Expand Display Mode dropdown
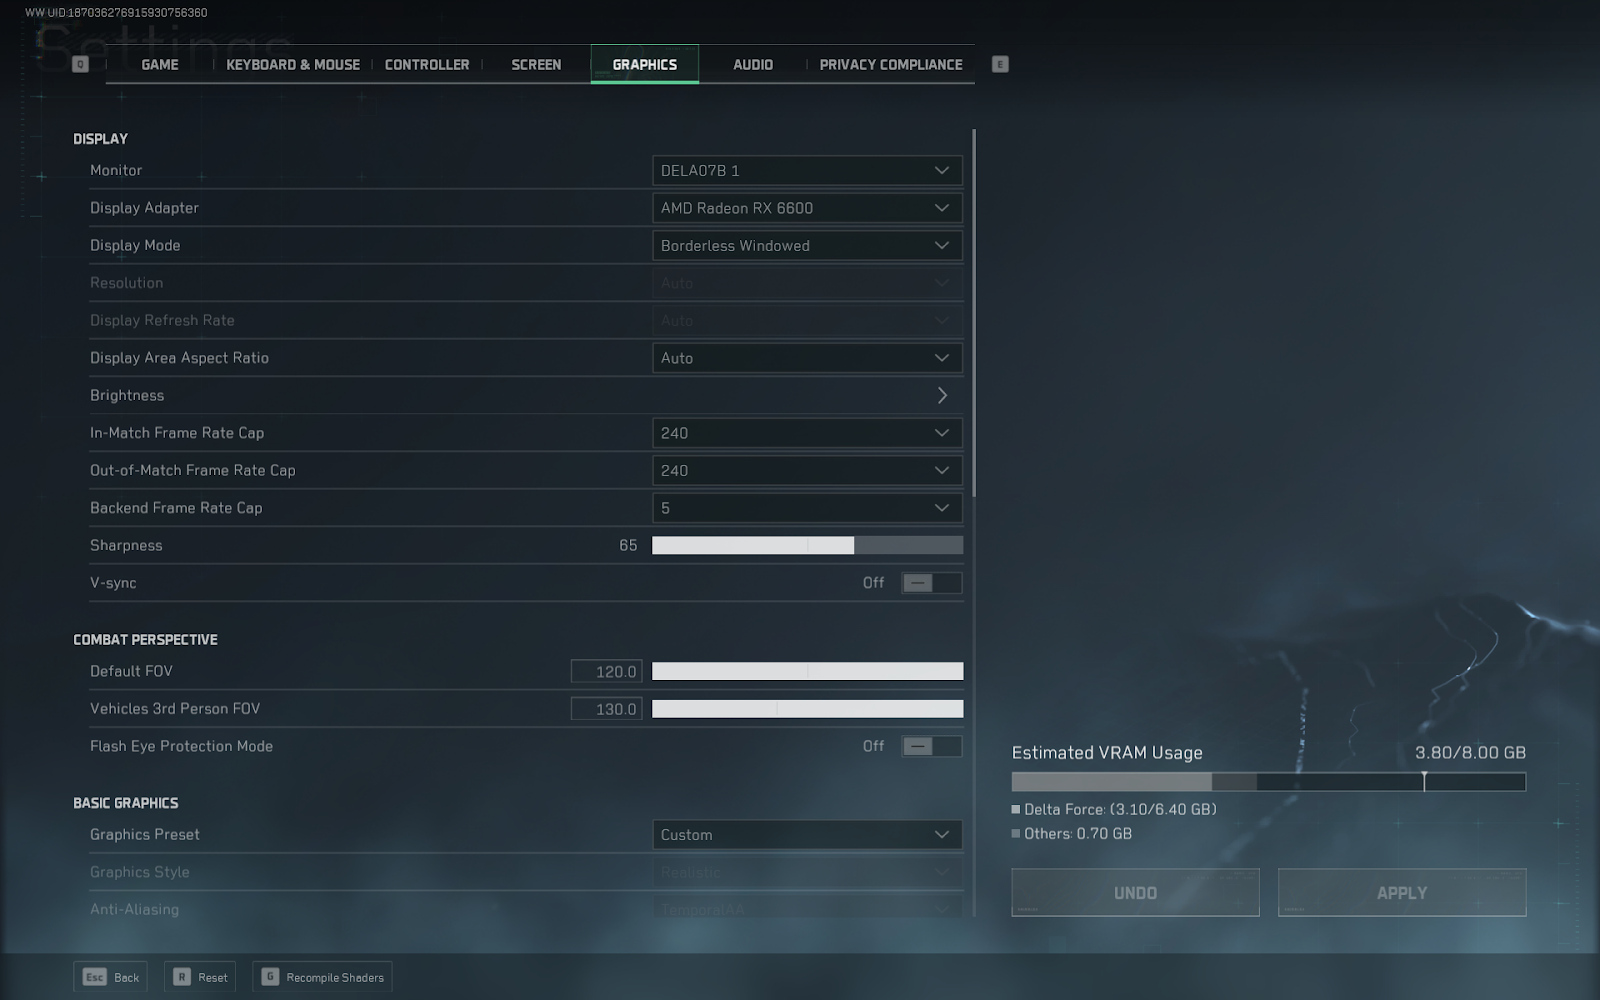Screen dimensions: 1600x1000 806,246
